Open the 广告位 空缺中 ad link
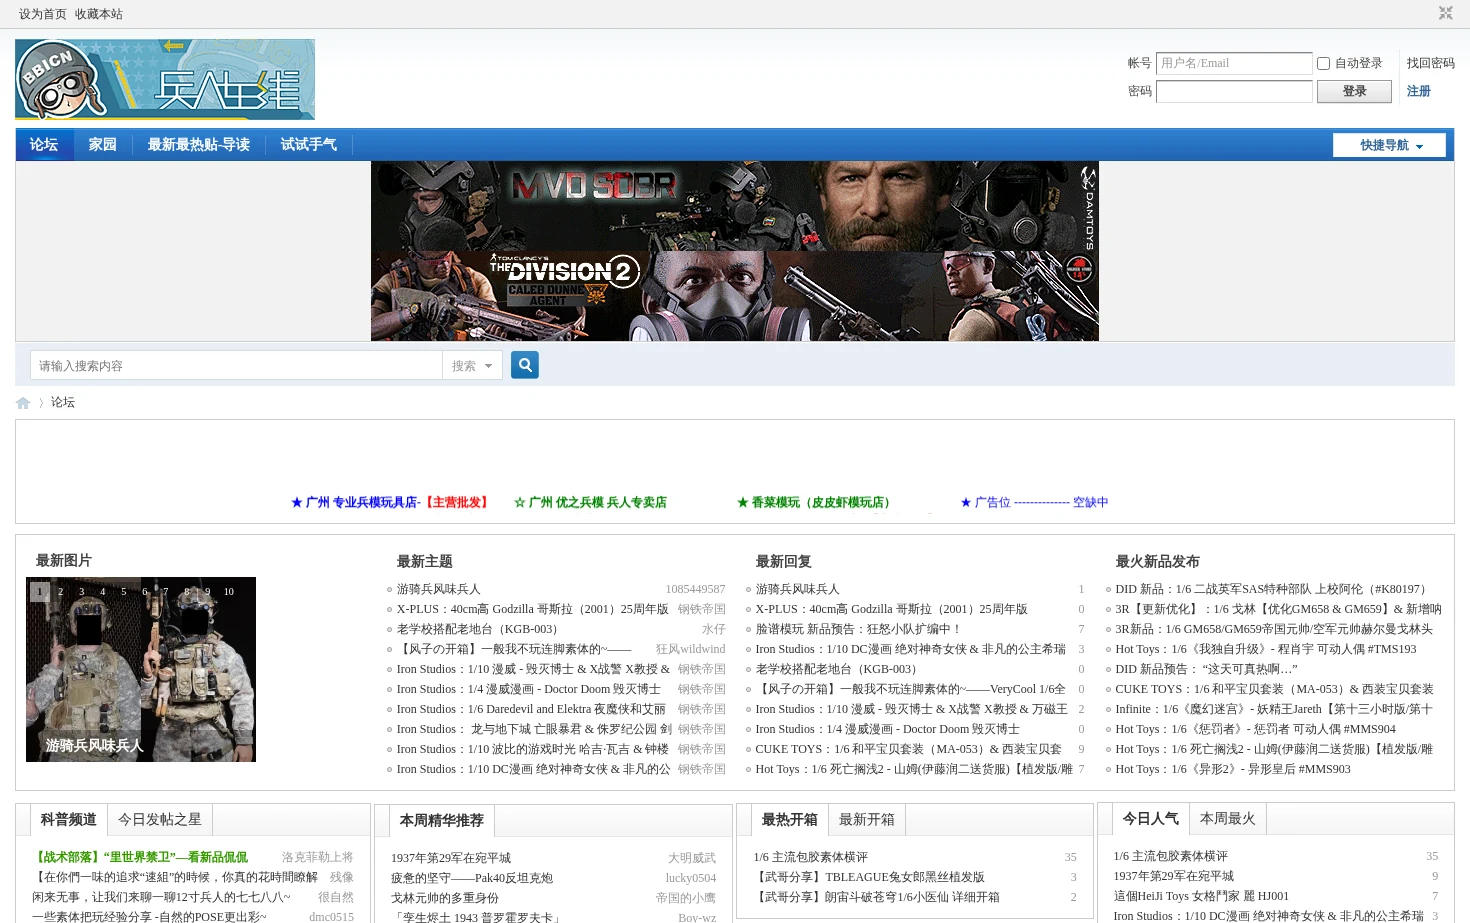The height and width of the screenshot is (923, 1470). 1034,502
